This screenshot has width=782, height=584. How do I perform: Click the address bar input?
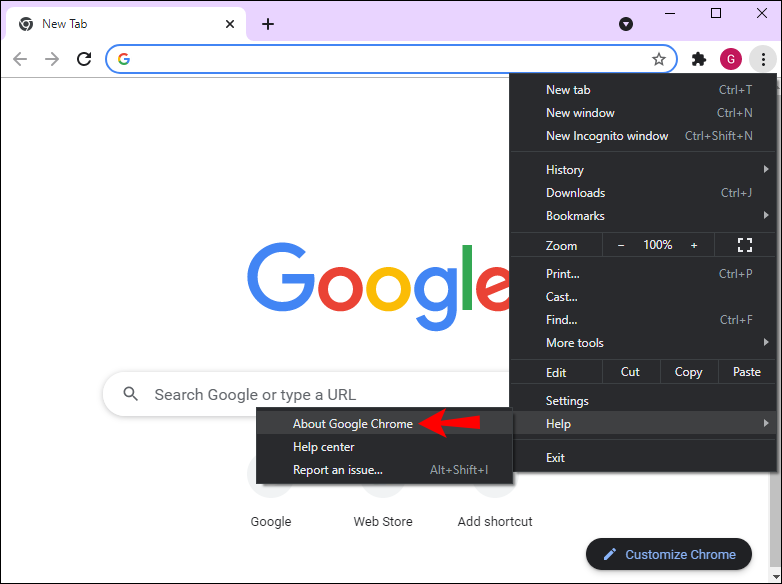391,59
